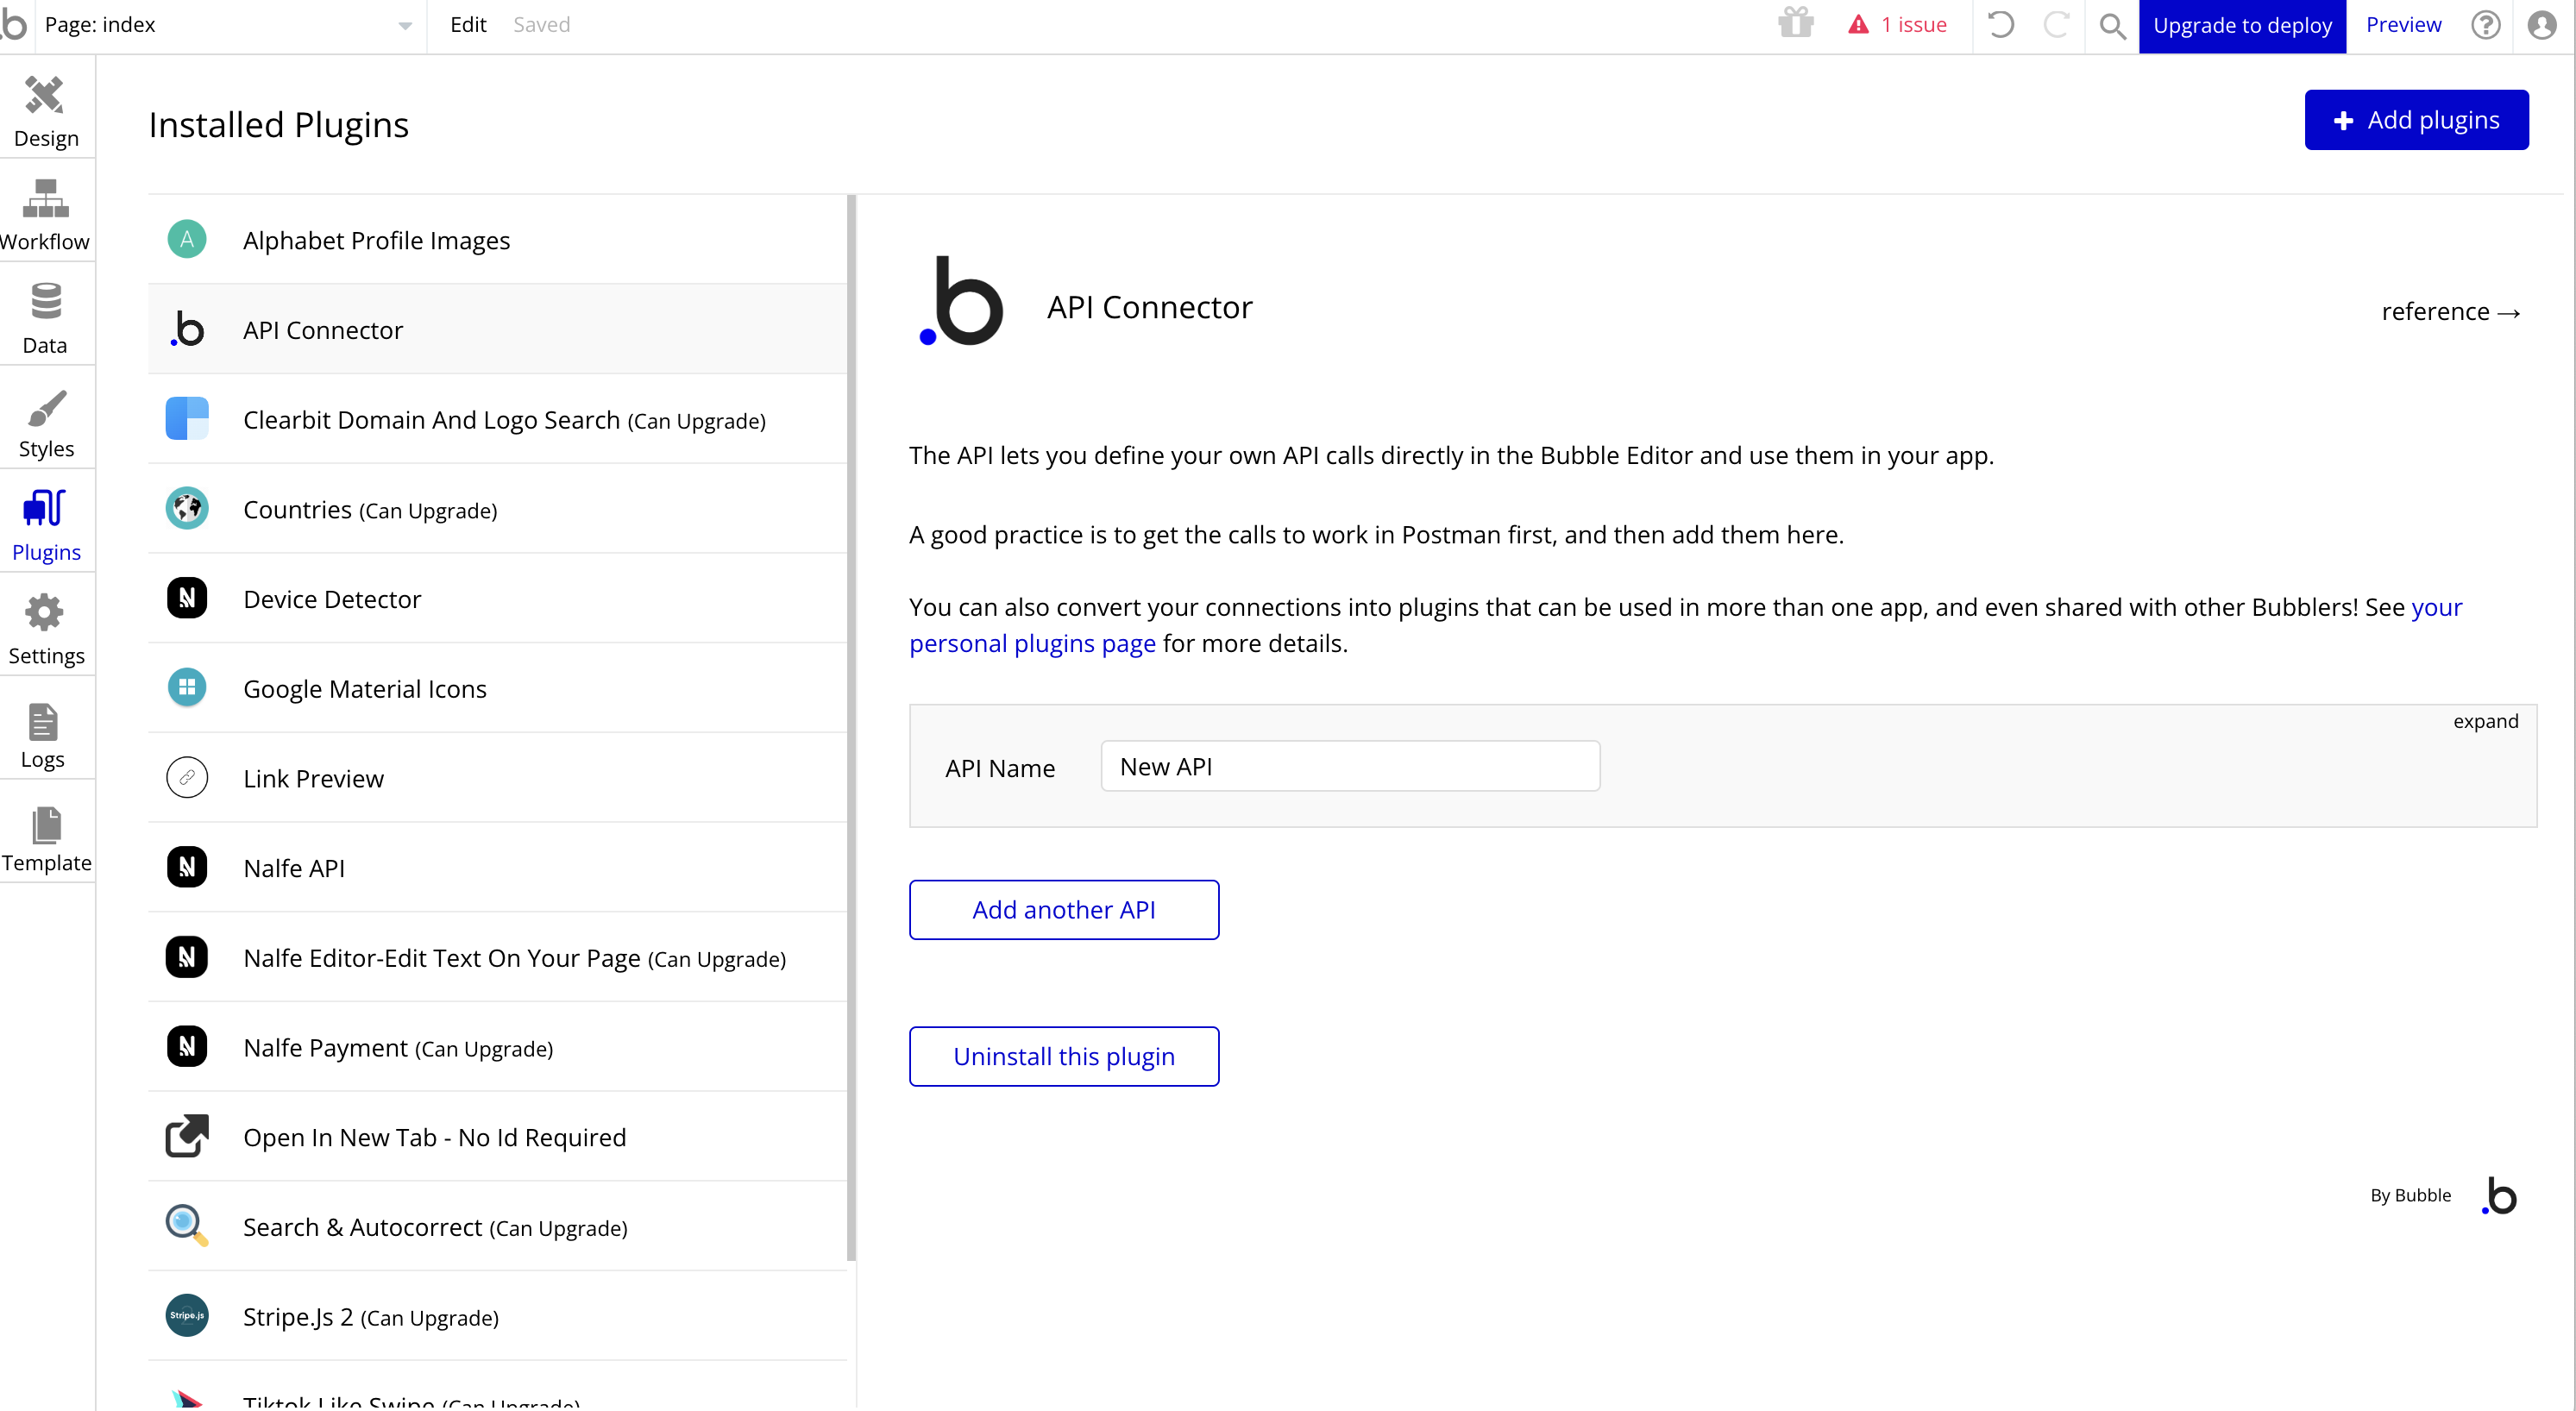Click the API Name input field
2576x1411 pixels.
tap(1349, 767)
